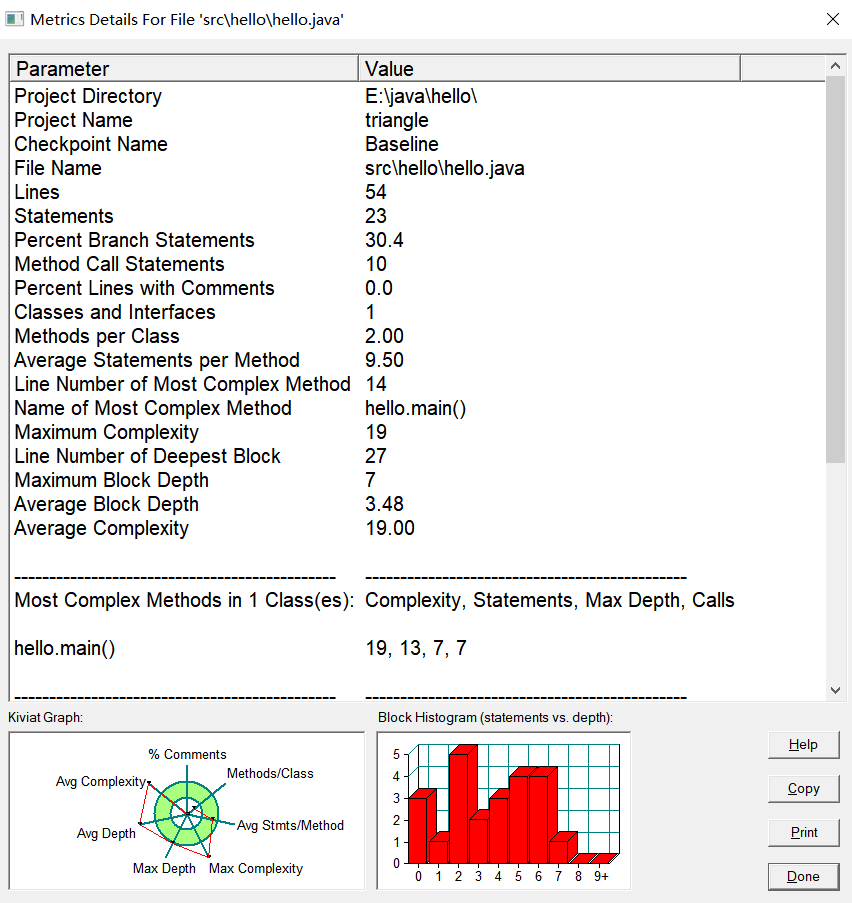Viewport: 852px width, 903px height.
Task: Click the Max Depth Kiviat label
Action: (164, 868)
